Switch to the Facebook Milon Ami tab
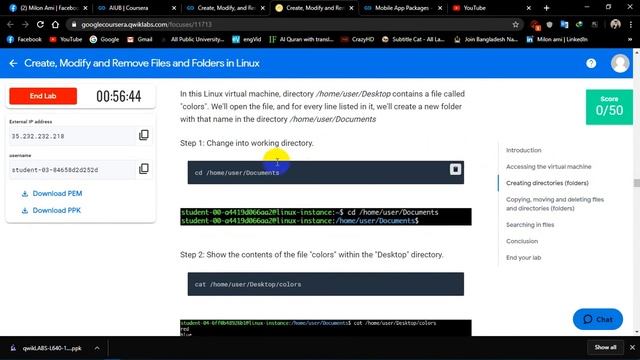The height and width of the screenshot is (360, 640). coord(49,8)
